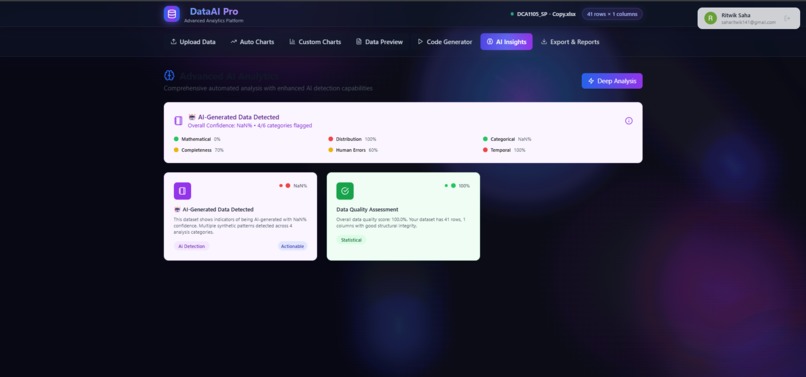806x377 pixels.
Task: Click the Ritwik Saha user name
Action: [736, 15]
